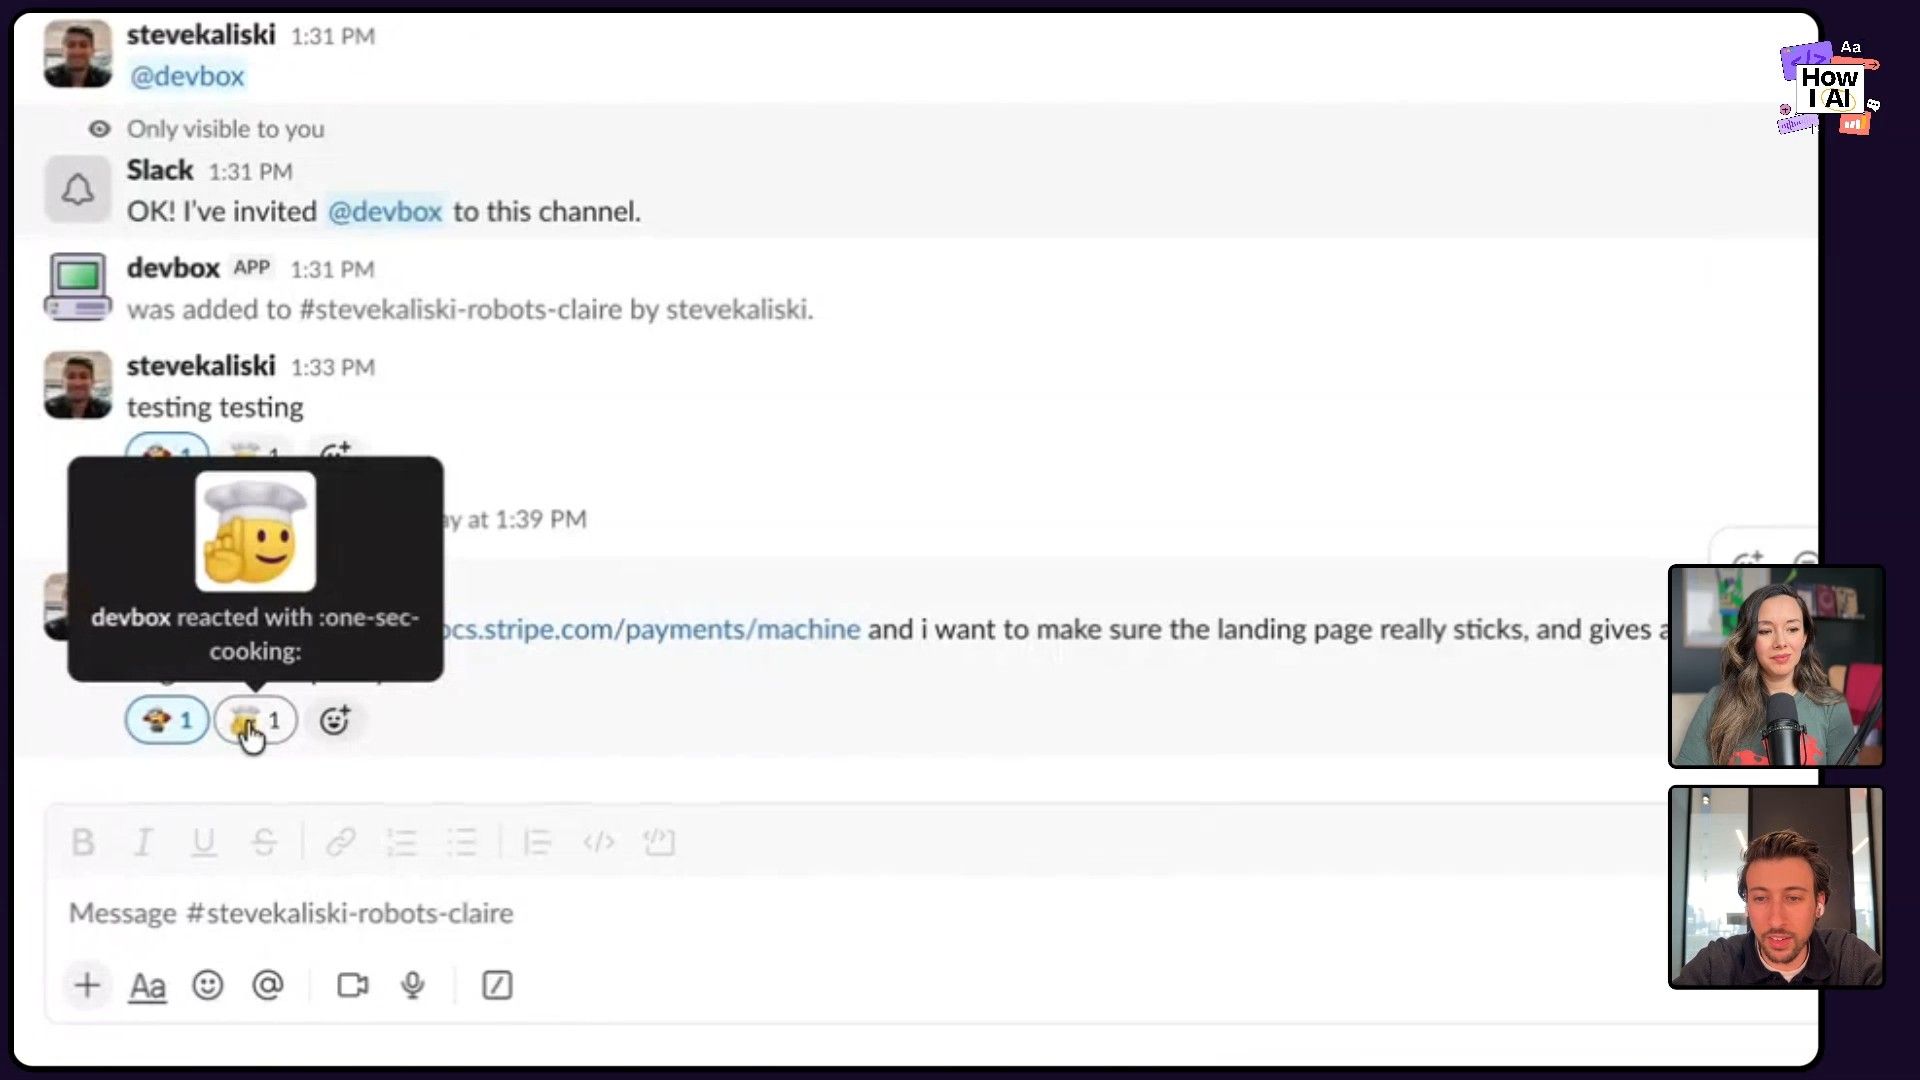The width and height of the screenshot is (1920, 1080).
Task: Toggle strikethrough formatting button
Action: tap(264, 843)
